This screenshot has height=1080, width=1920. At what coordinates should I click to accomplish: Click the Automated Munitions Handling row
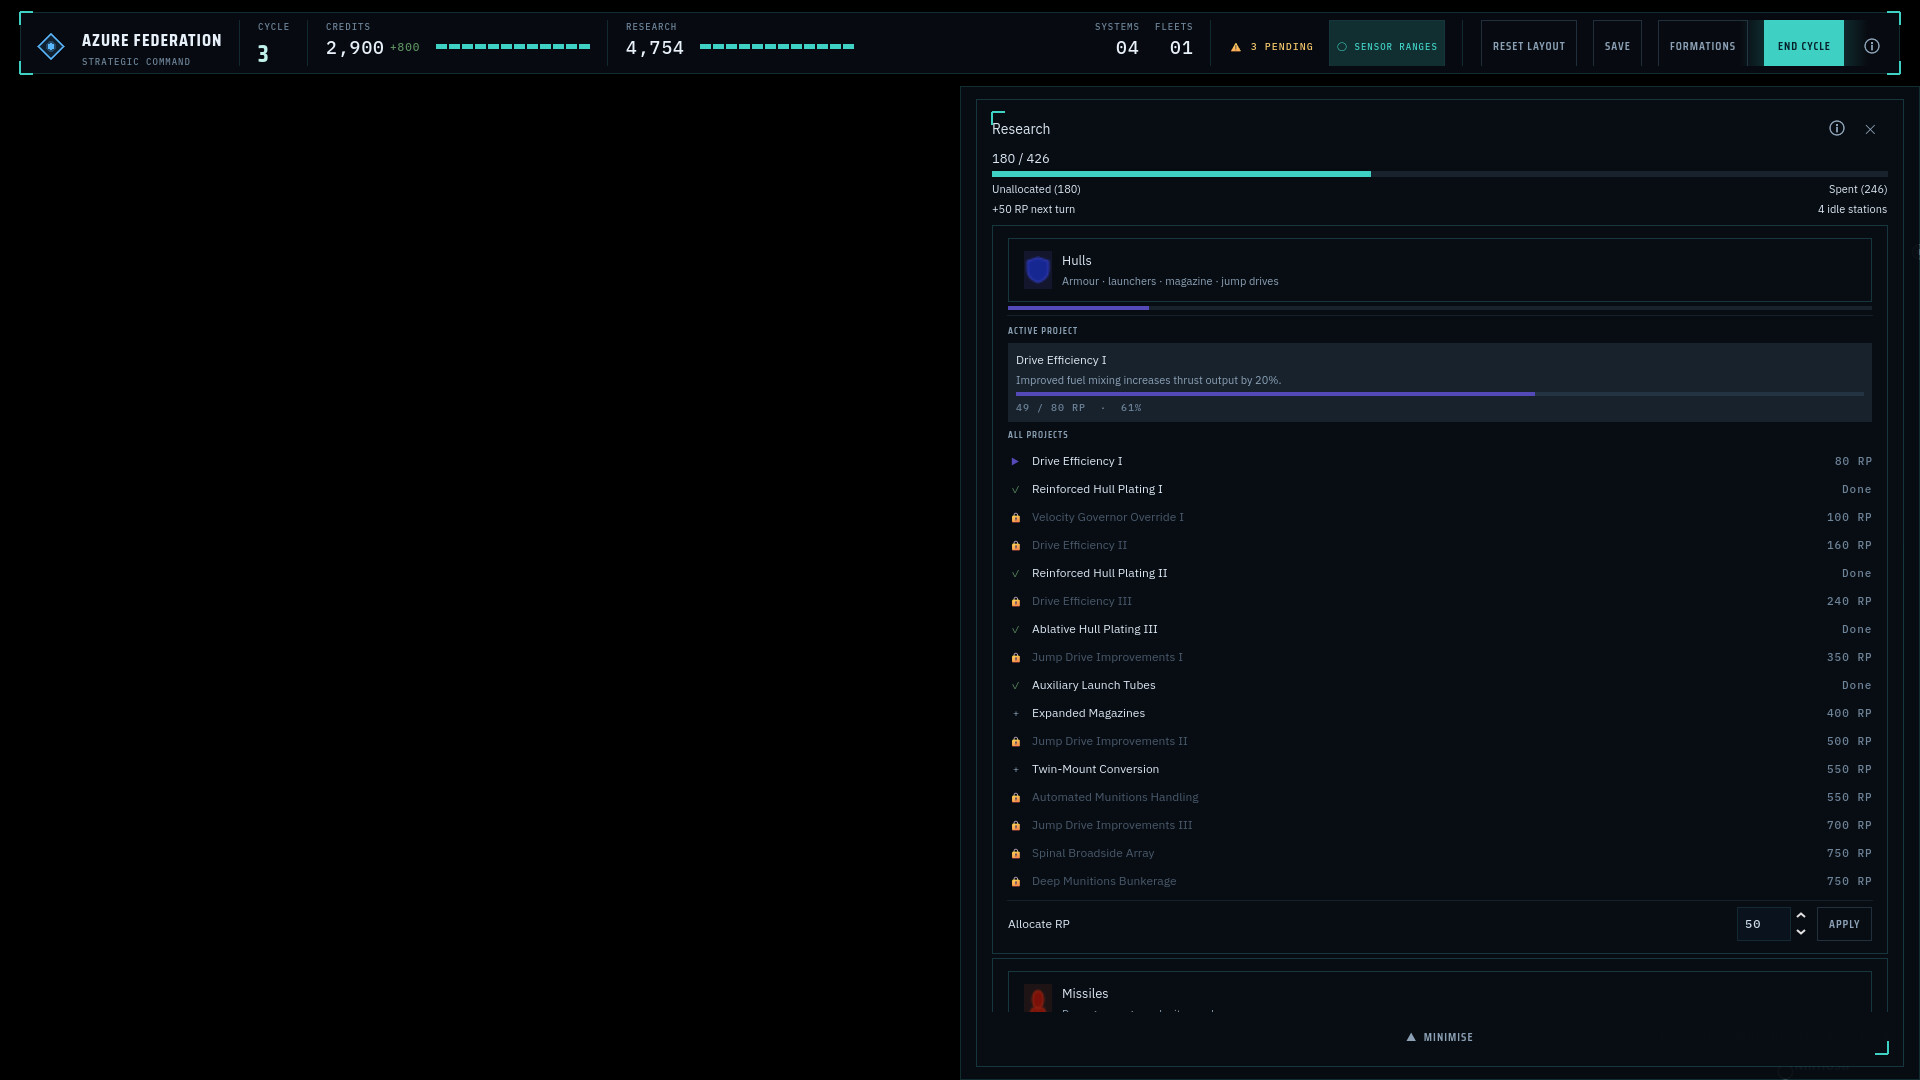1439,798
